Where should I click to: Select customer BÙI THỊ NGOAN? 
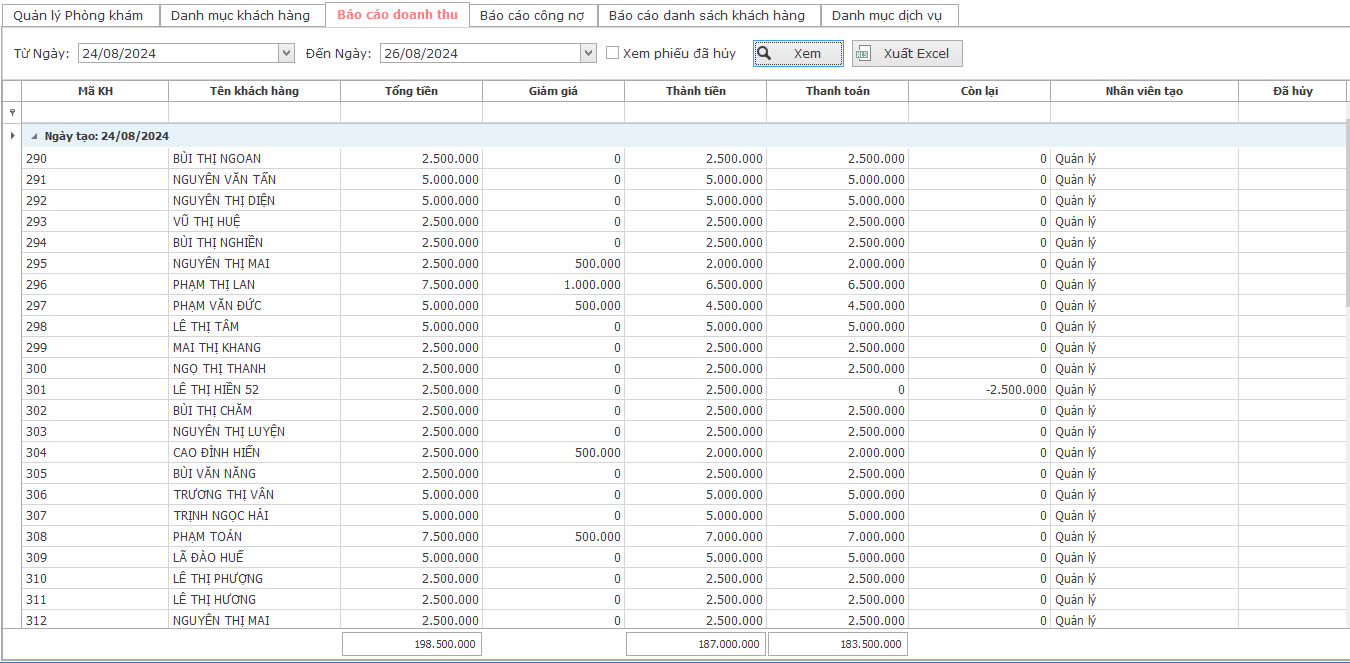click(x=217, y=158)
